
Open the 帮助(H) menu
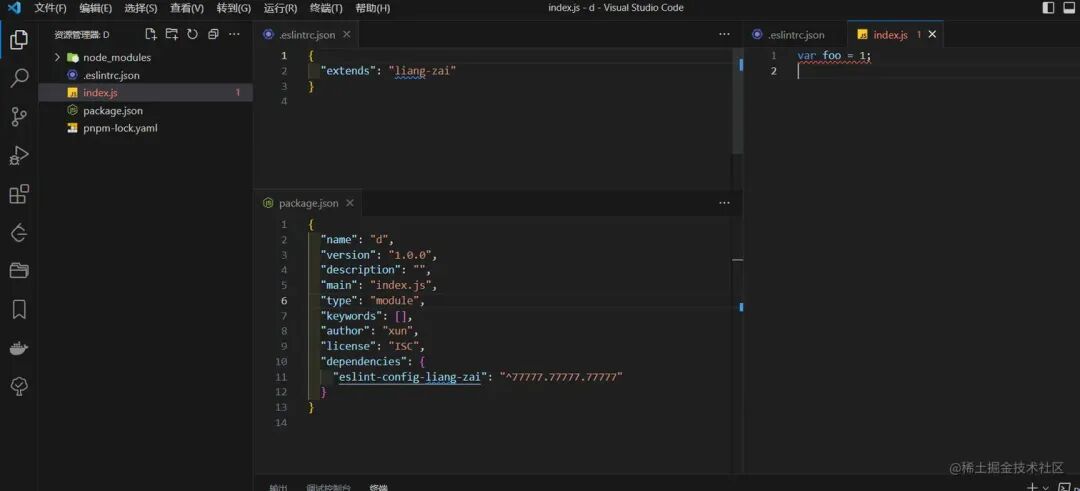pos(373,8)
